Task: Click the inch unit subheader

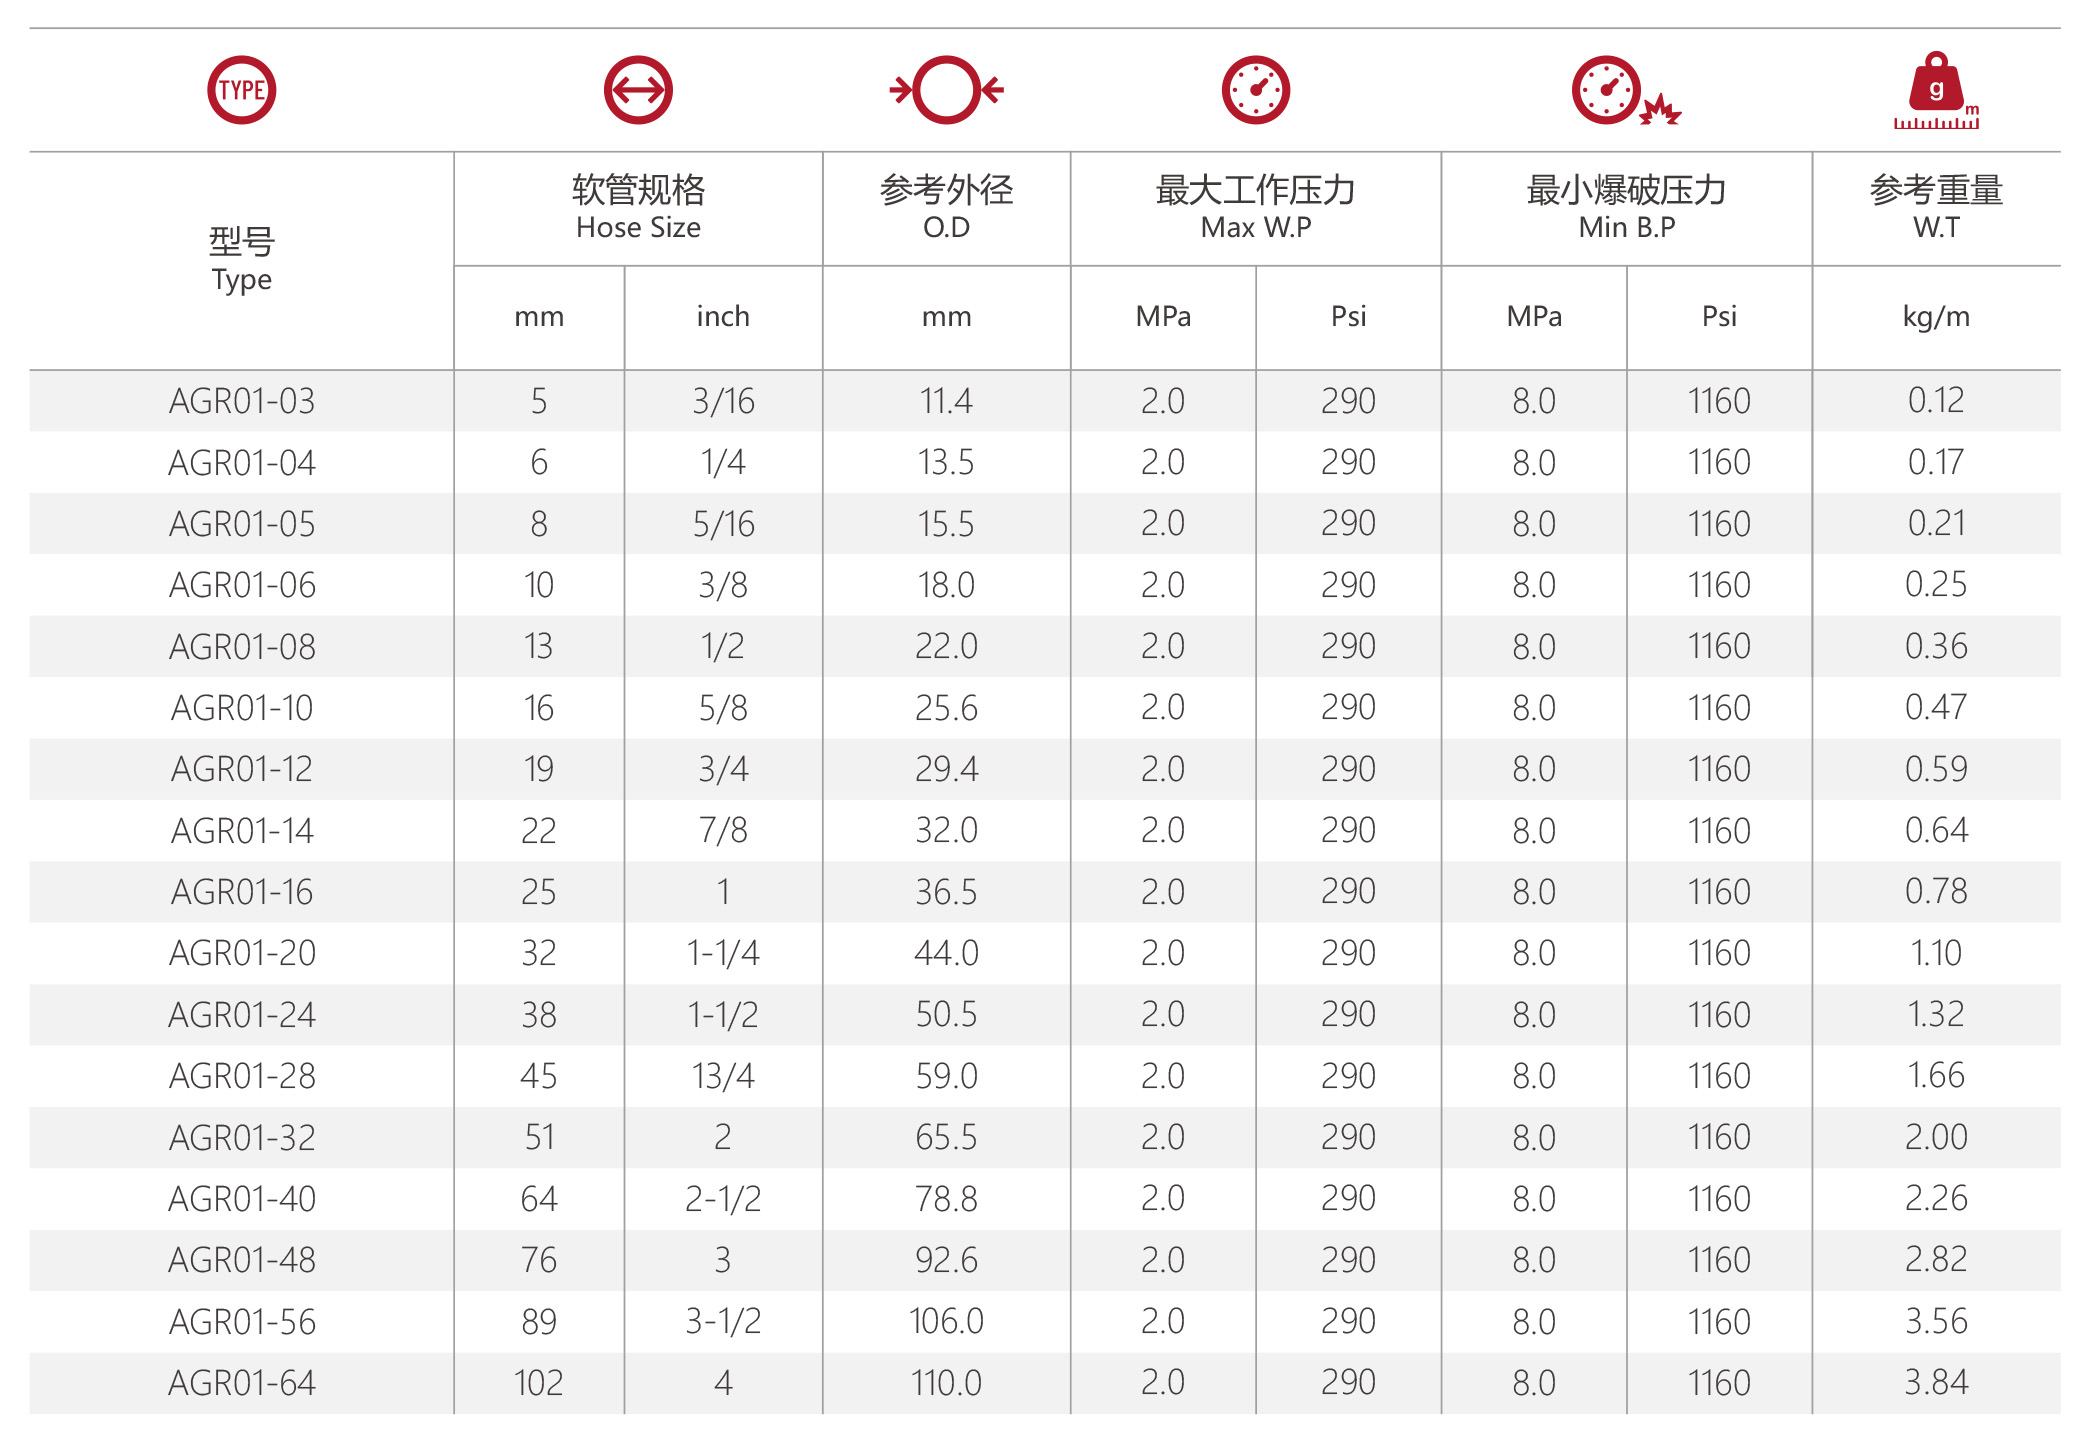Action: (x=723, y=317)
